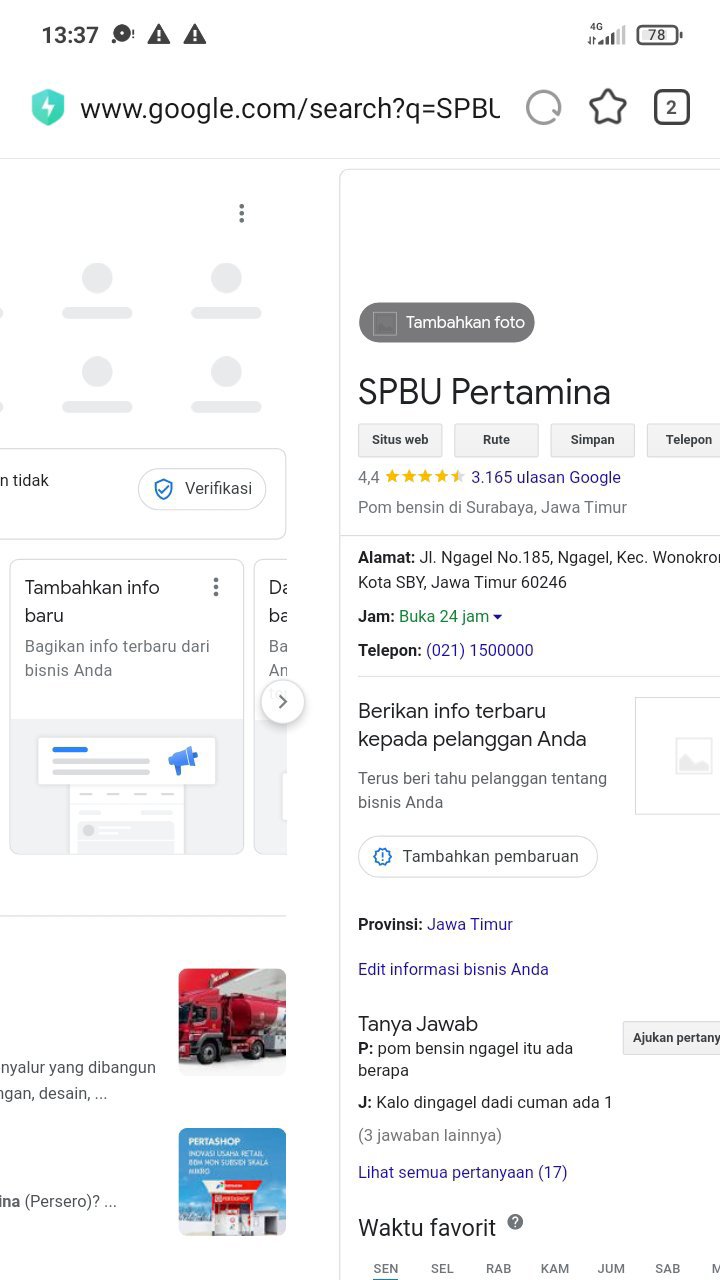Select the SEN day tab

coord(386,1268)
